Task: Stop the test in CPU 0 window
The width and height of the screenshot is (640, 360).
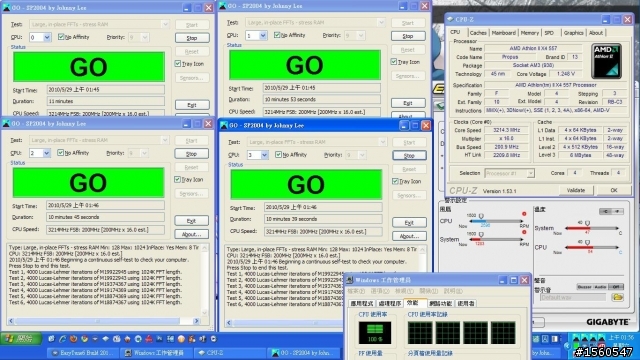Action: (192, 38)
